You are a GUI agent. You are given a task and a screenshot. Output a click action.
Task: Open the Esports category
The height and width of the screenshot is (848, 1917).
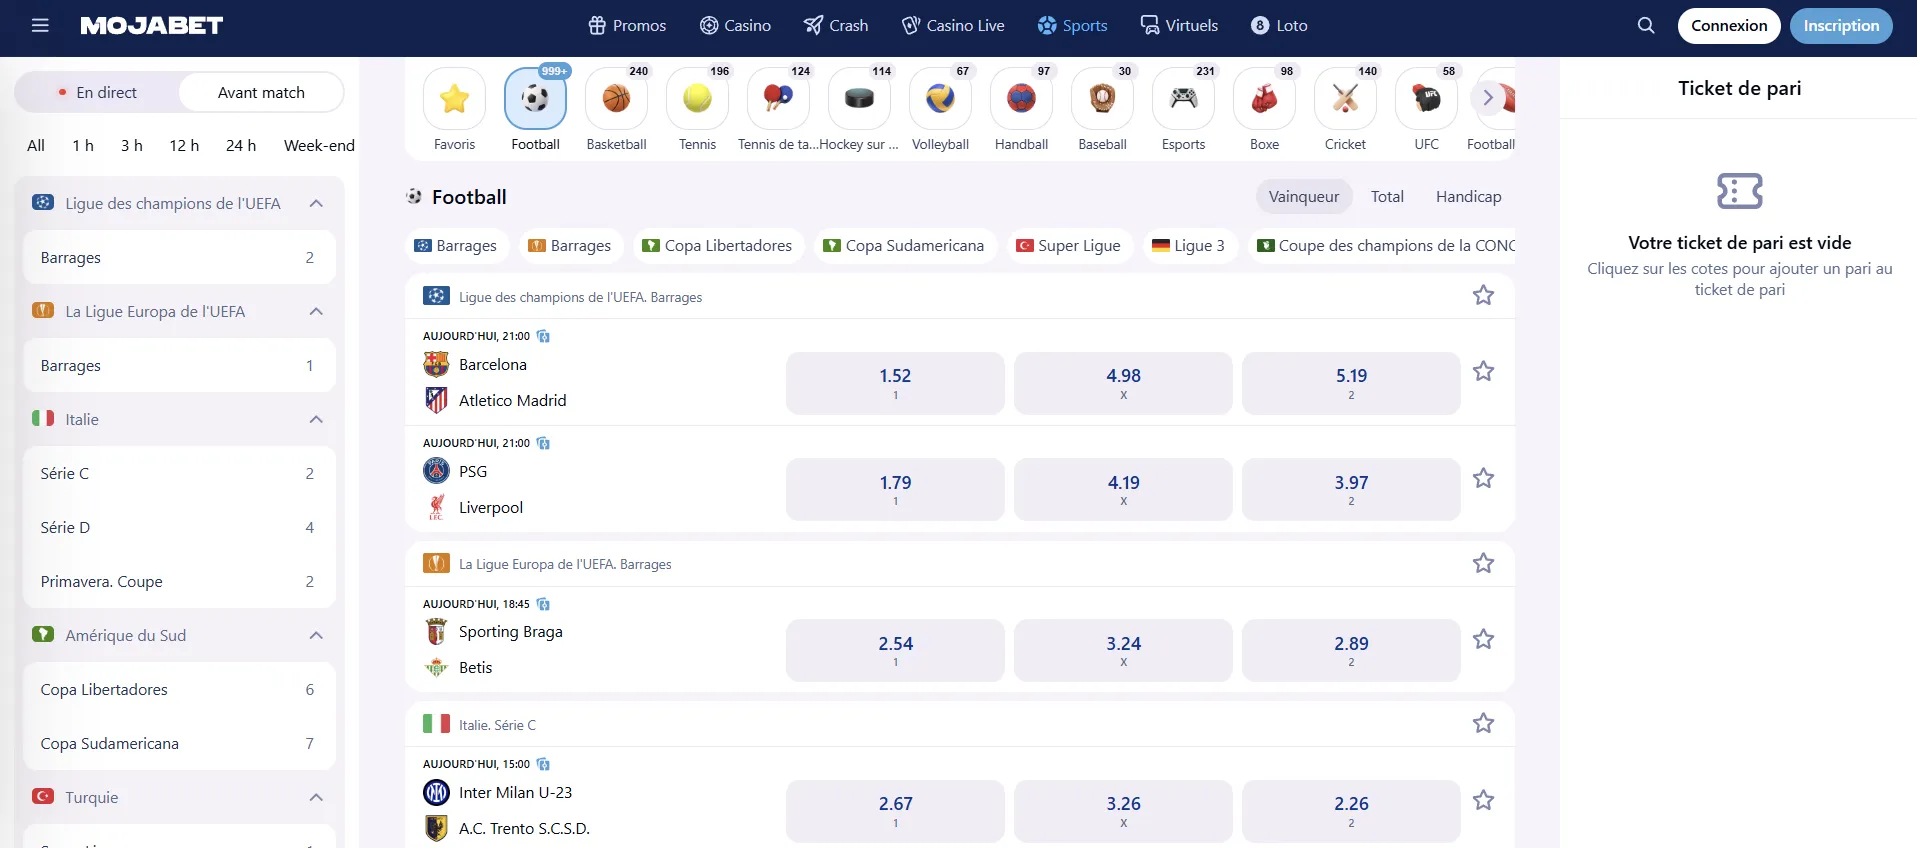[x=1182, y=98]
